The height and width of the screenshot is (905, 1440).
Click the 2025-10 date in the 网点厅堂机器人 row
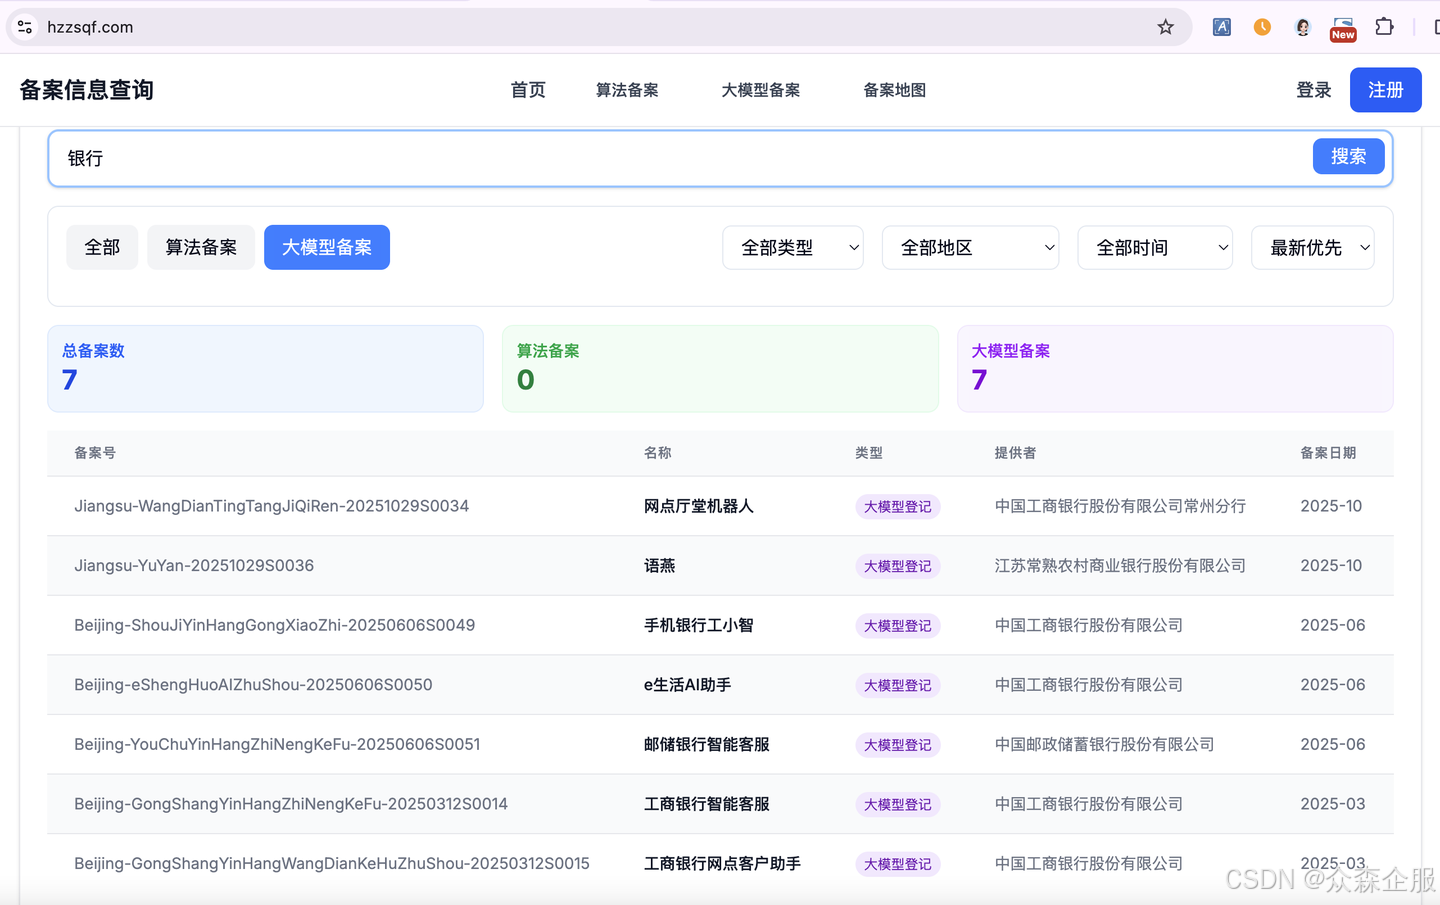point(1331,506)
